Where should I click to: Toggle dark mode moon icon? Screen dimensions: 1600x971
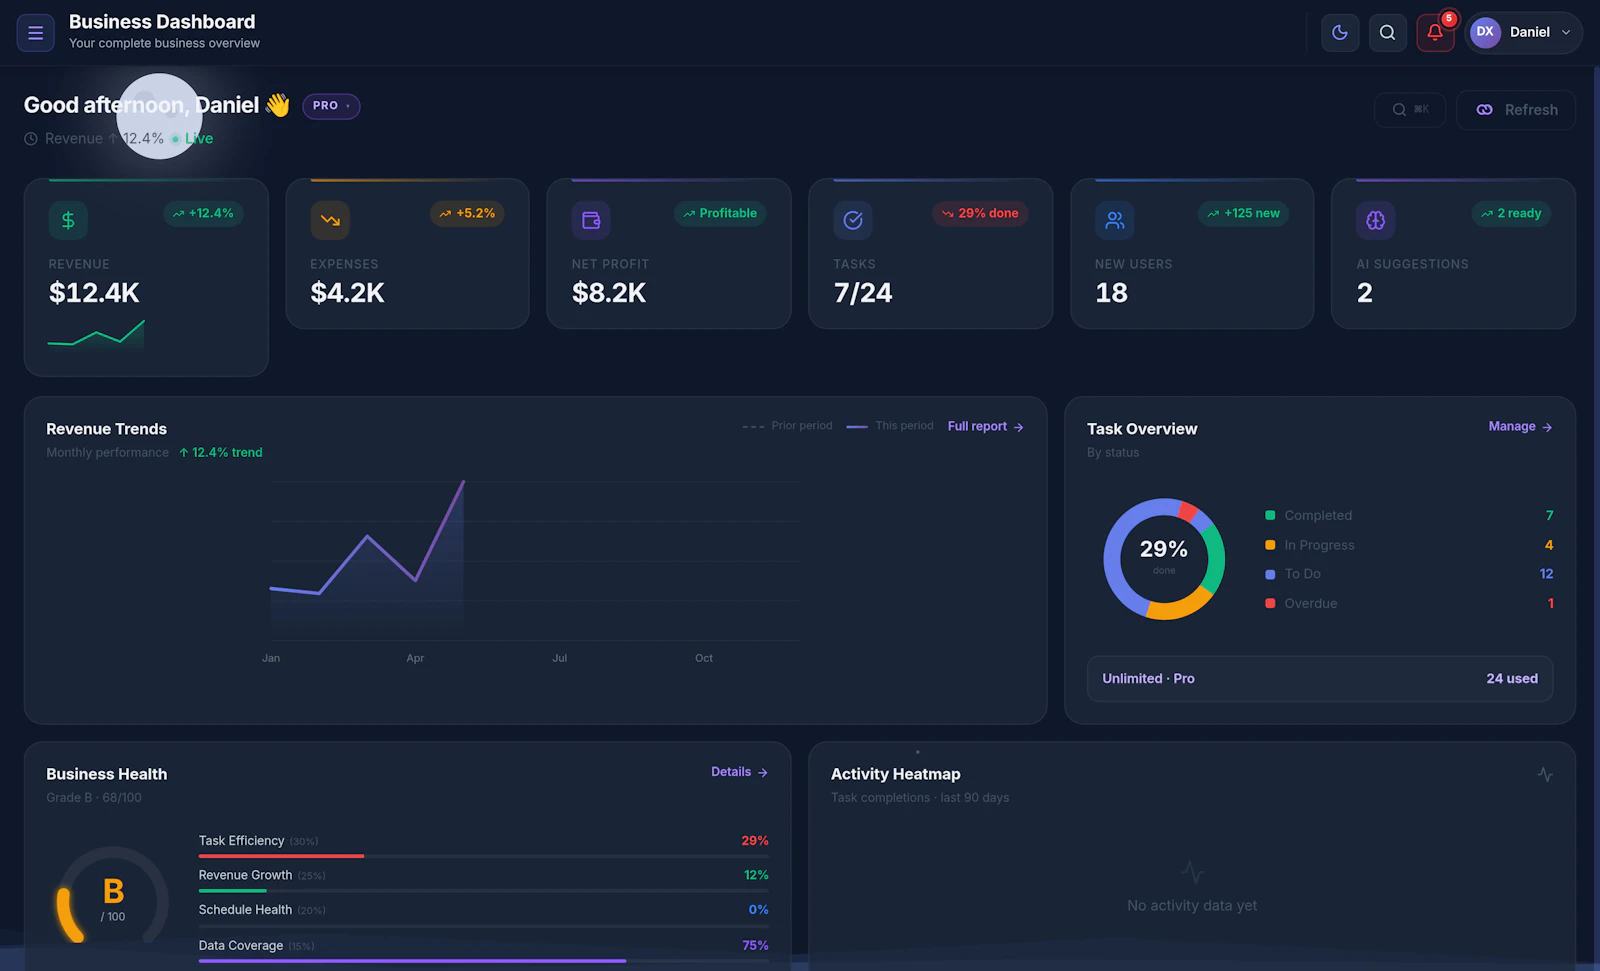(1340, 32)
